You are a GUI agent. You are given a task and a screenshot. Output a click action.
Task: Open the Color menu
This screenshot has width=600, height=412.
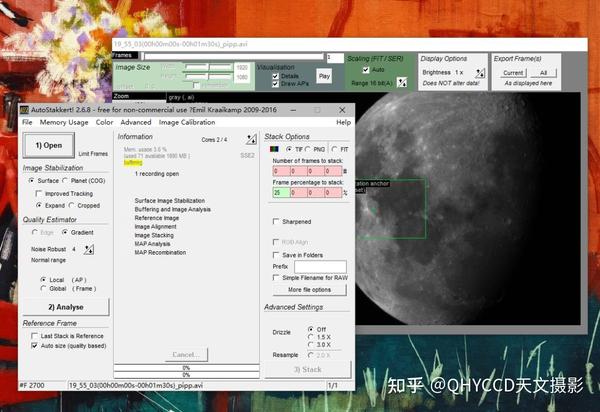(x=104, y=122)
